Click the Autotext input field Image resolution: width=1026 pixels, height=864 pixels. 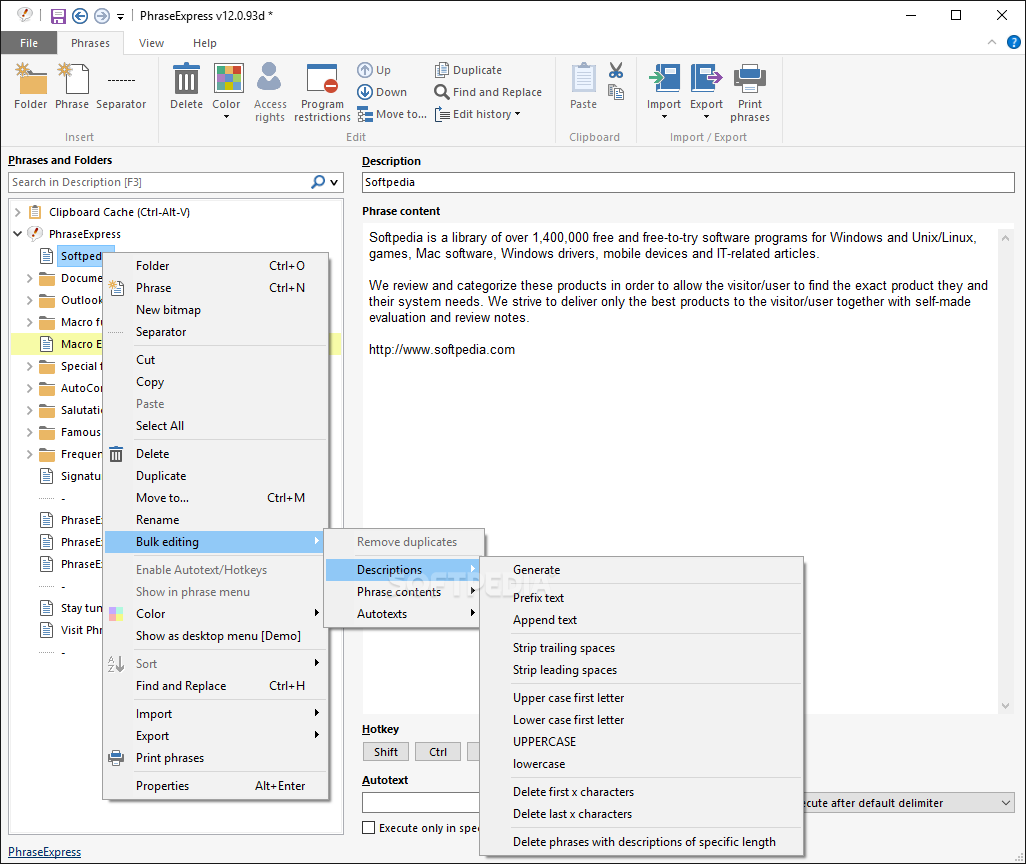[420, 802]
